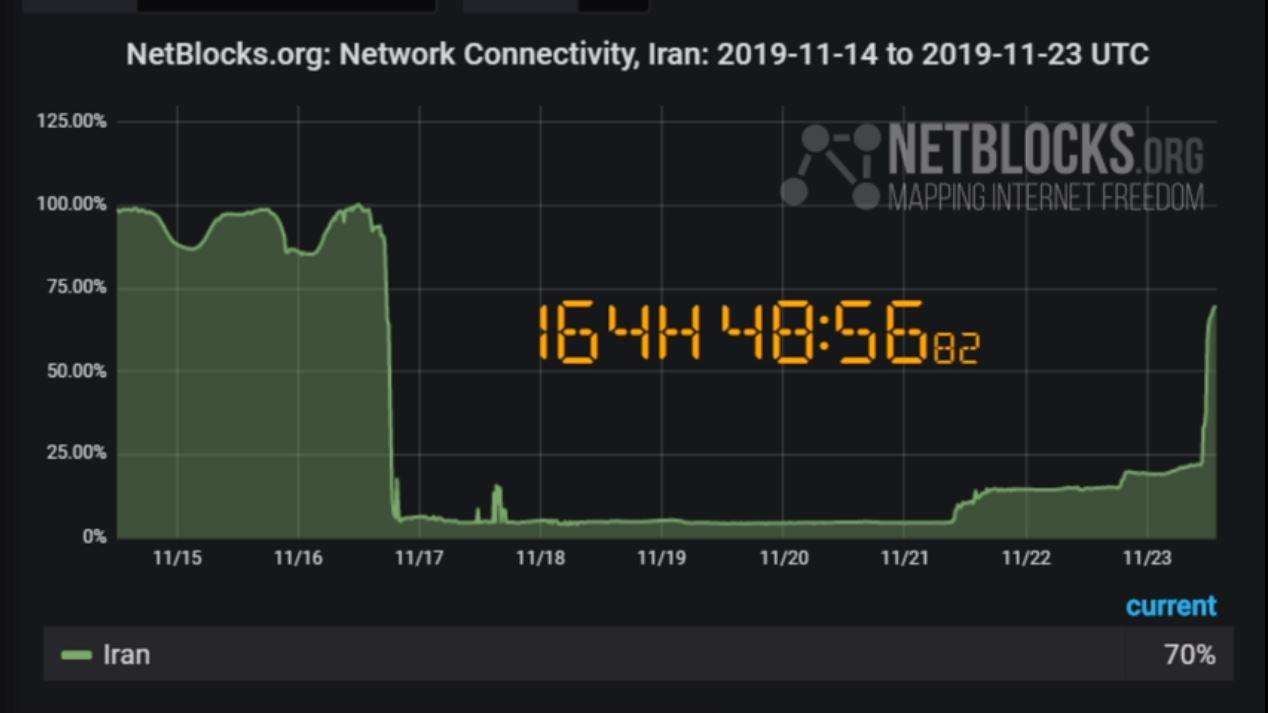Image resolution: width=1269 pixels, height=713 pixels.
Task: Toggle the Iran series in legend
Action: pos(126,655)
